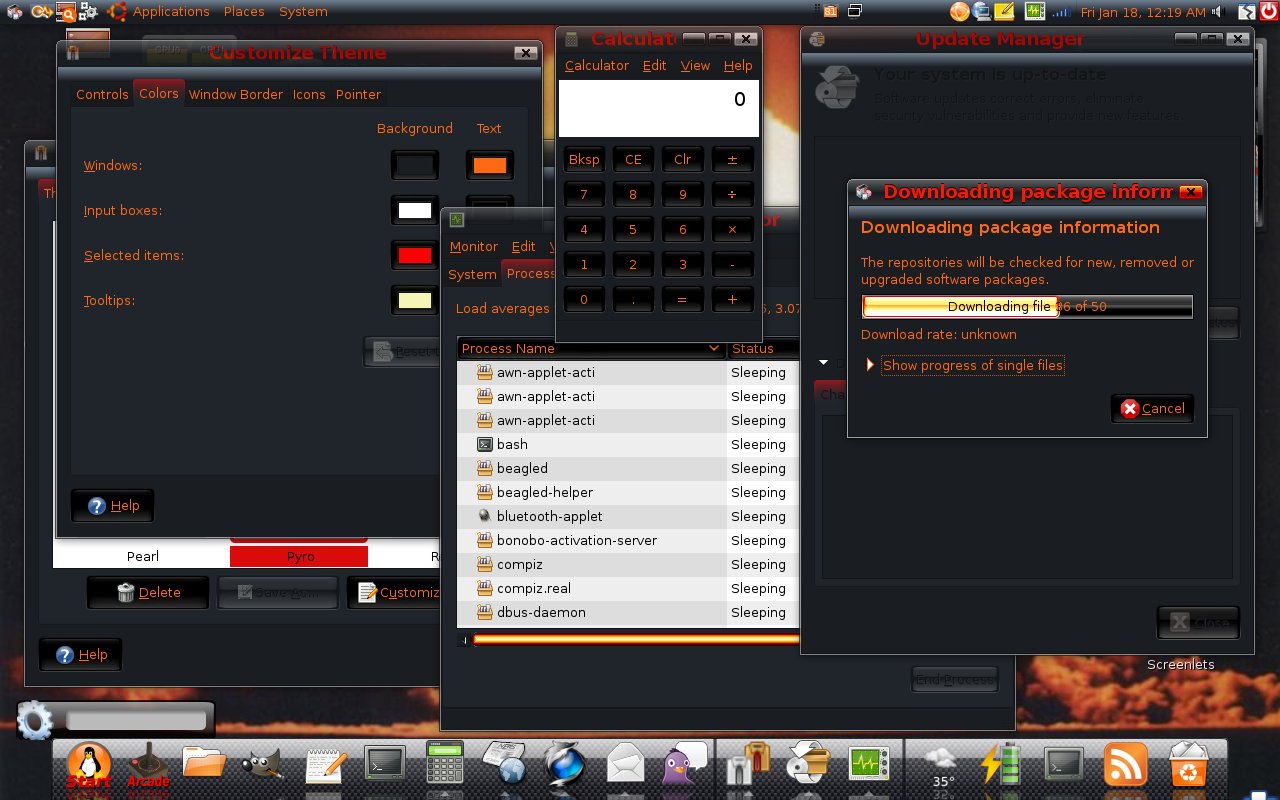1280x800 pixels.
Task: Select the dbus-daemon process row
Action: point(629,612)
